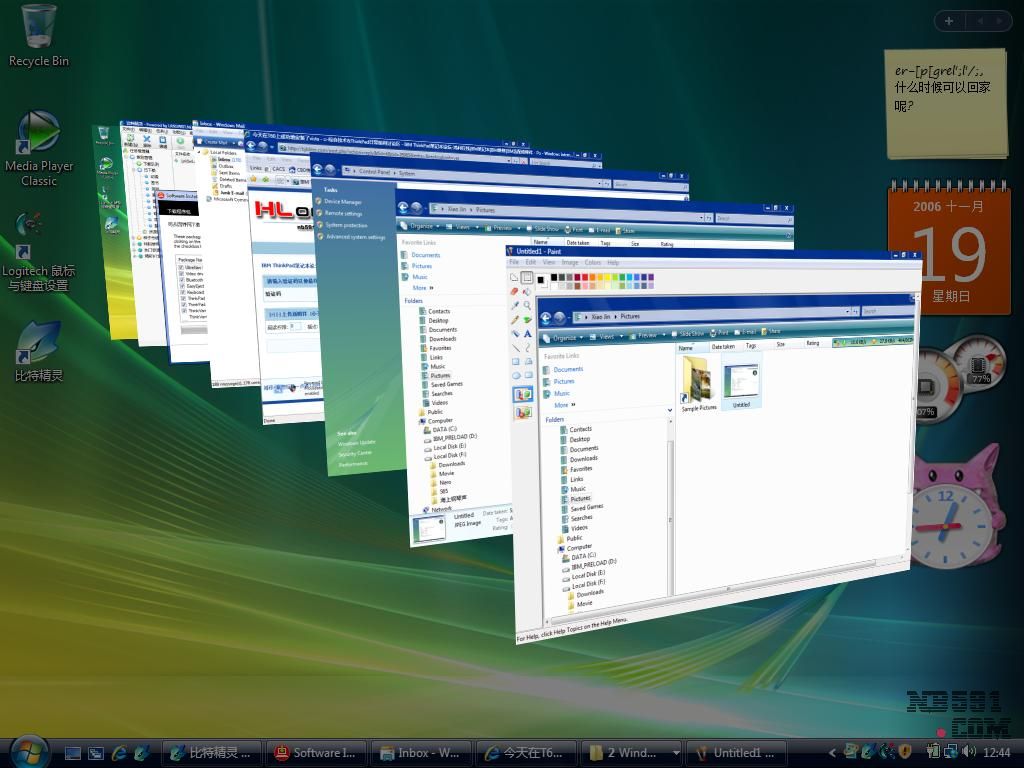Open the Image menu in Paint
1024x768 pixels.
coord(569,263)
